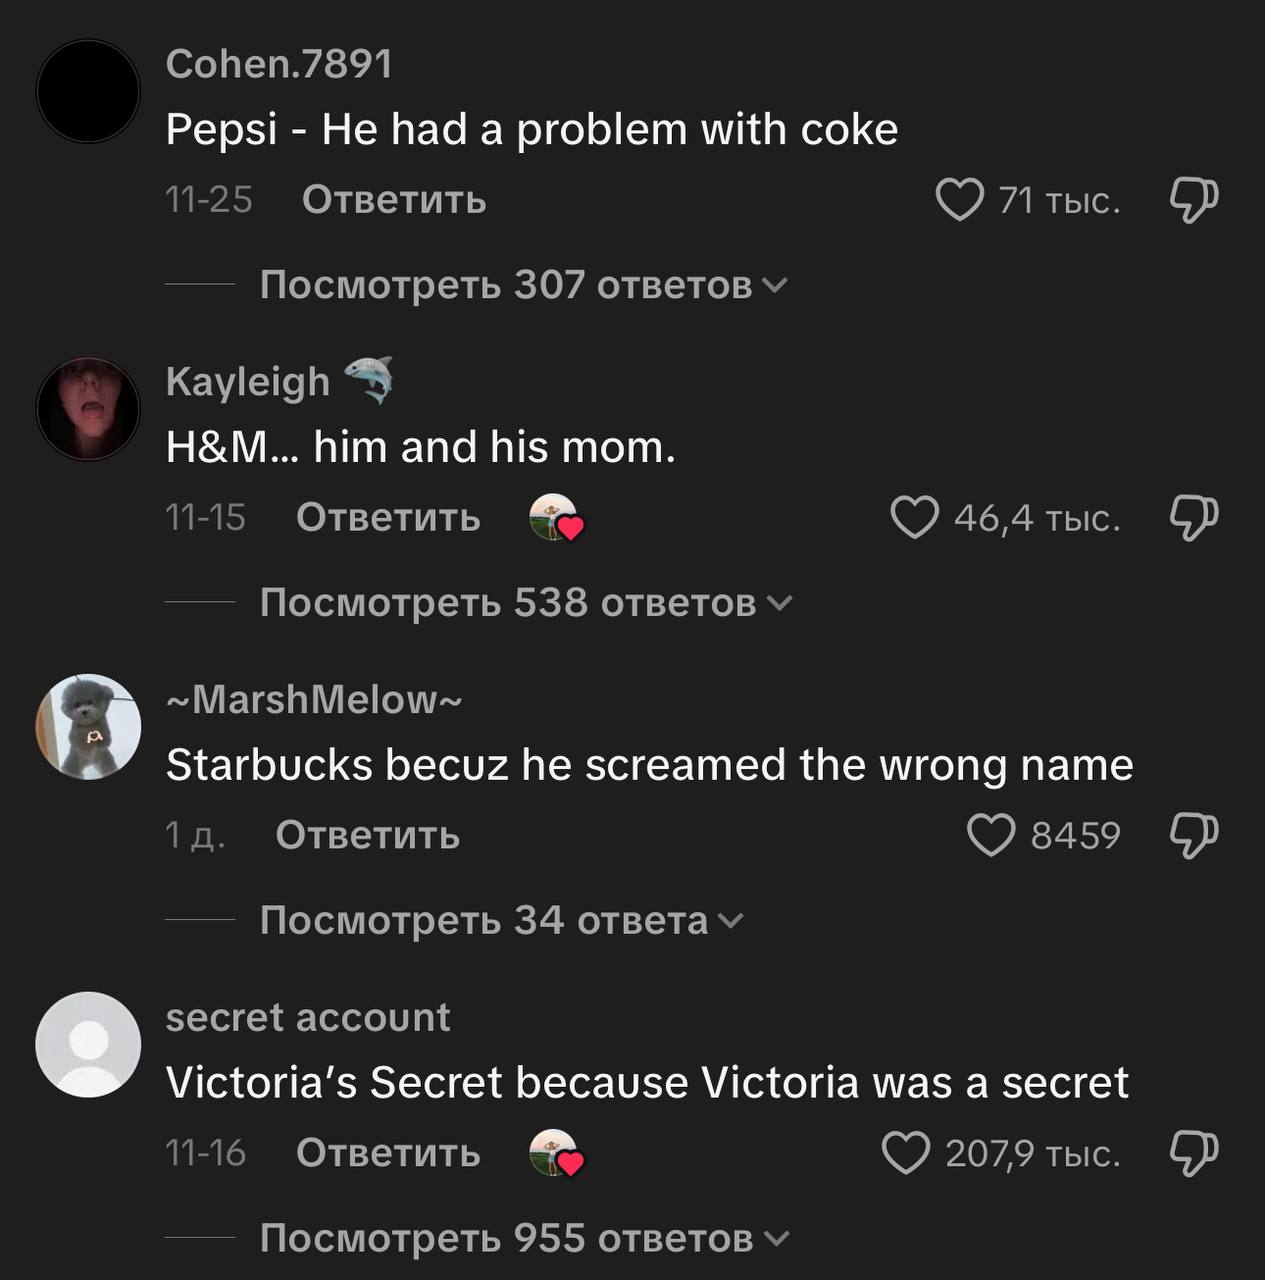Tap the heart on Victoria's Secret comment
This screenshot has height=1280, width=1265.
coord(906,1153)
